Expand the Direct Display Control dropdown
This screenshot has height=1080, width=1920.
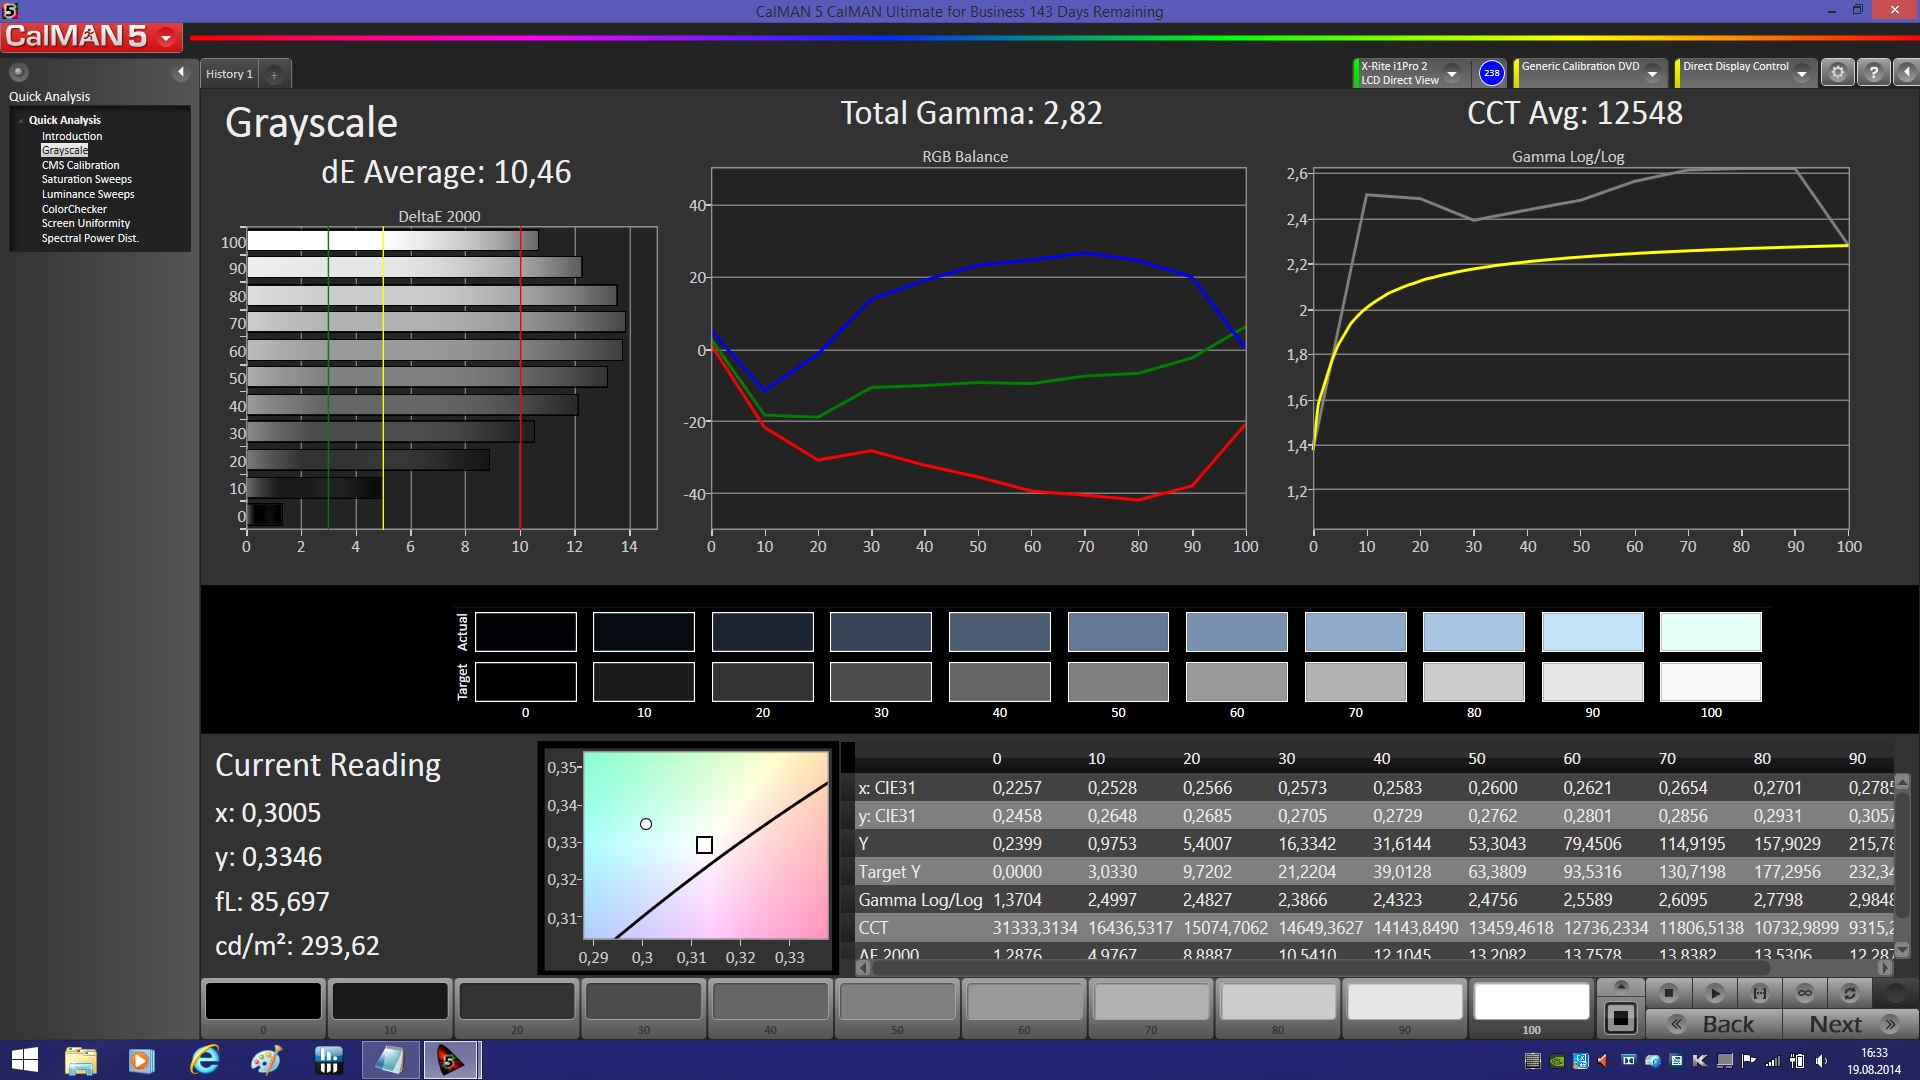(x=1802, y=73)
